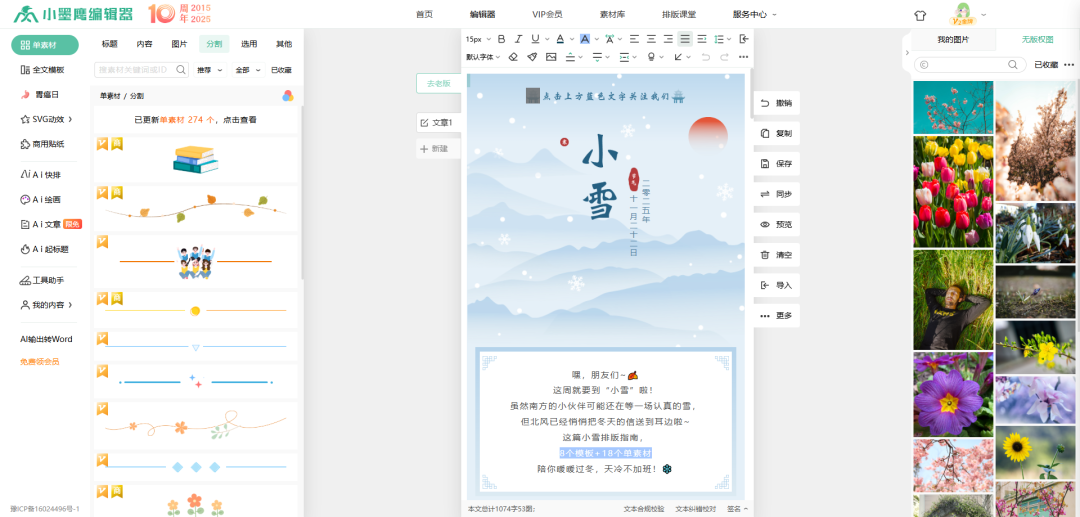Open 排版课堂 in the top navigation
The image size is (1080, 517).
coord(678,14)
